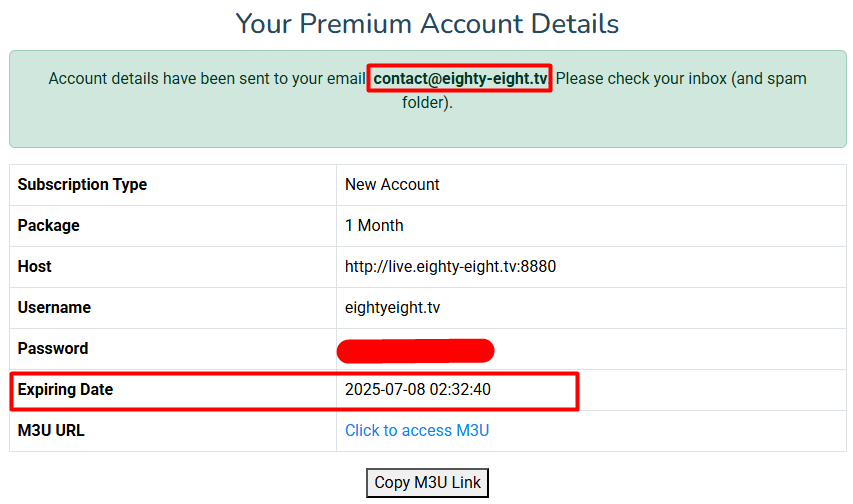Click the host URL http://live.eighty-eight.tv:8880
The height and width of the screenshot is (504, 853).
coord(450,267)
